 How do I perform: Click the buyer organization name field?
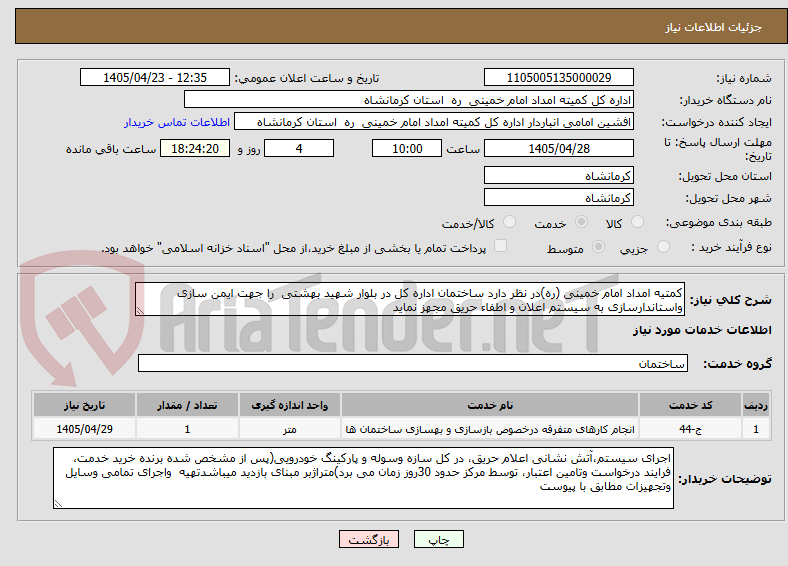409,100
